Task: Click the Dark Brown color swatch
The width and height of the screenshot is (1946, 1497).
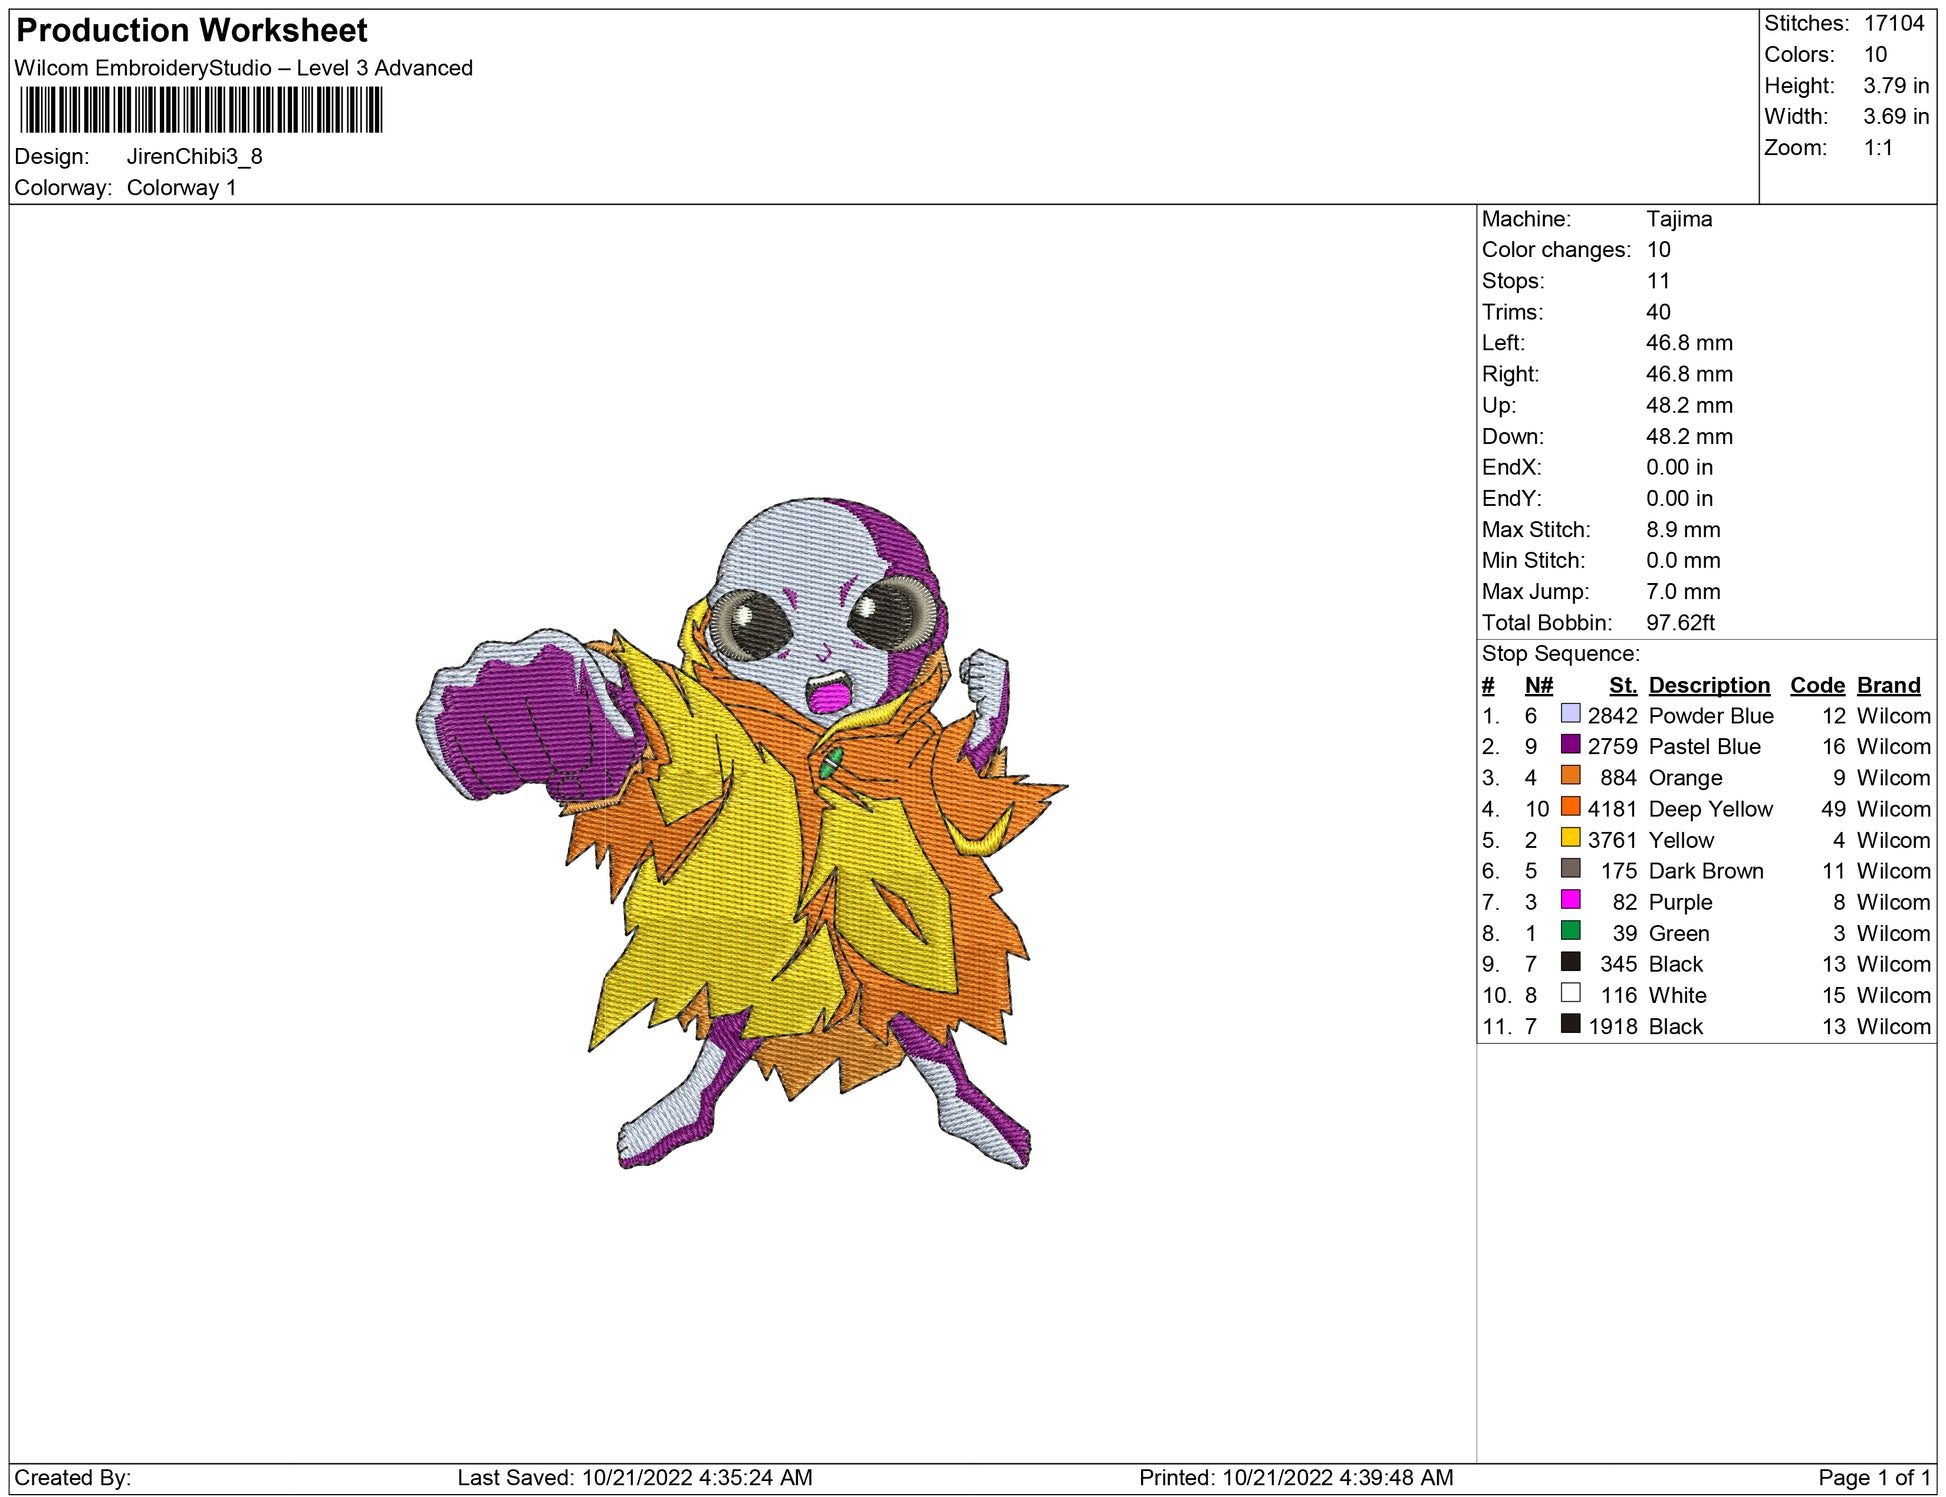Action: [x=1570, y=868]
